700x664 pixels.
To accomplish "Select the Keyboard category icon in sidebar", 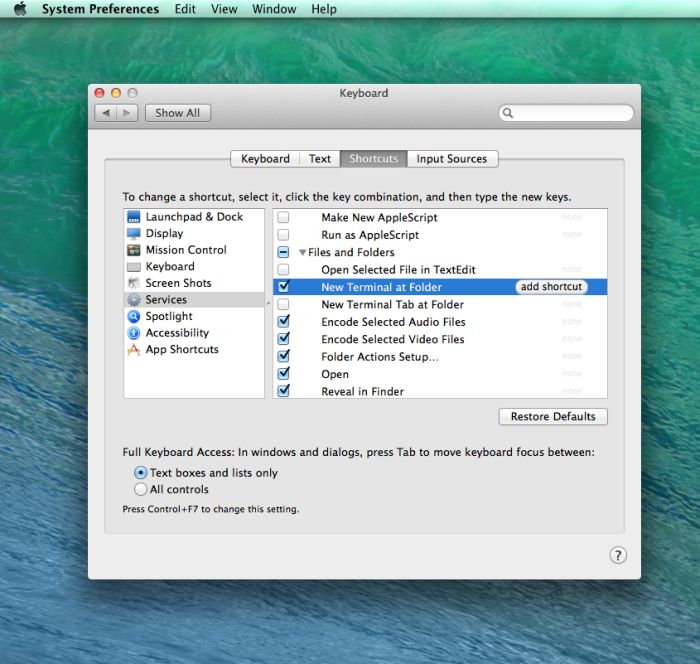I will [x=133, y=267].
